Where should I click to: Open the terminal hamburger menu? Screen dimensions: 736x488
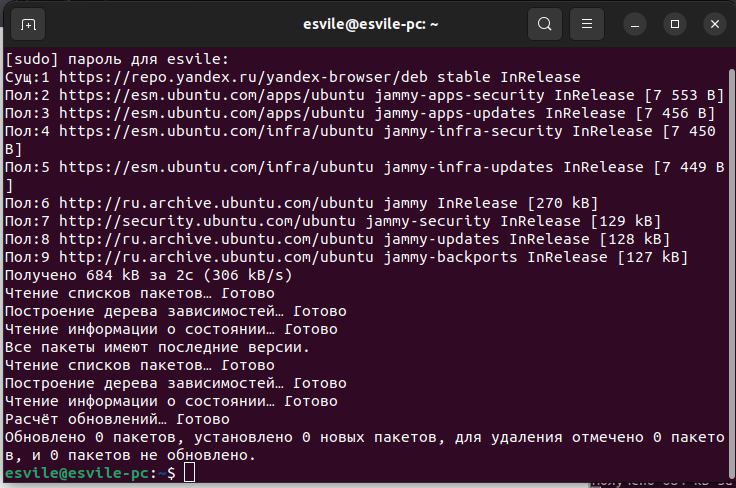[587, 24]
